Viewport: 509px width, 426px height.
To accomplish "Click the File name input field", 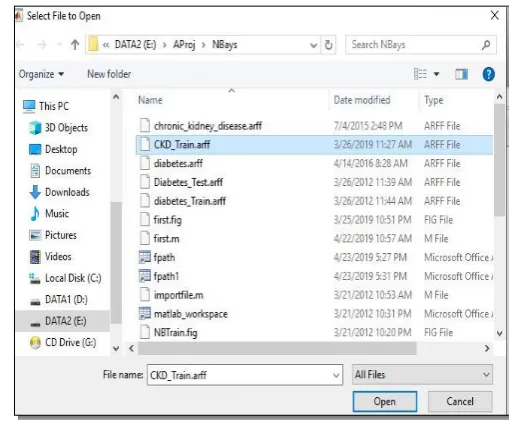I will (x=245, y=375).
